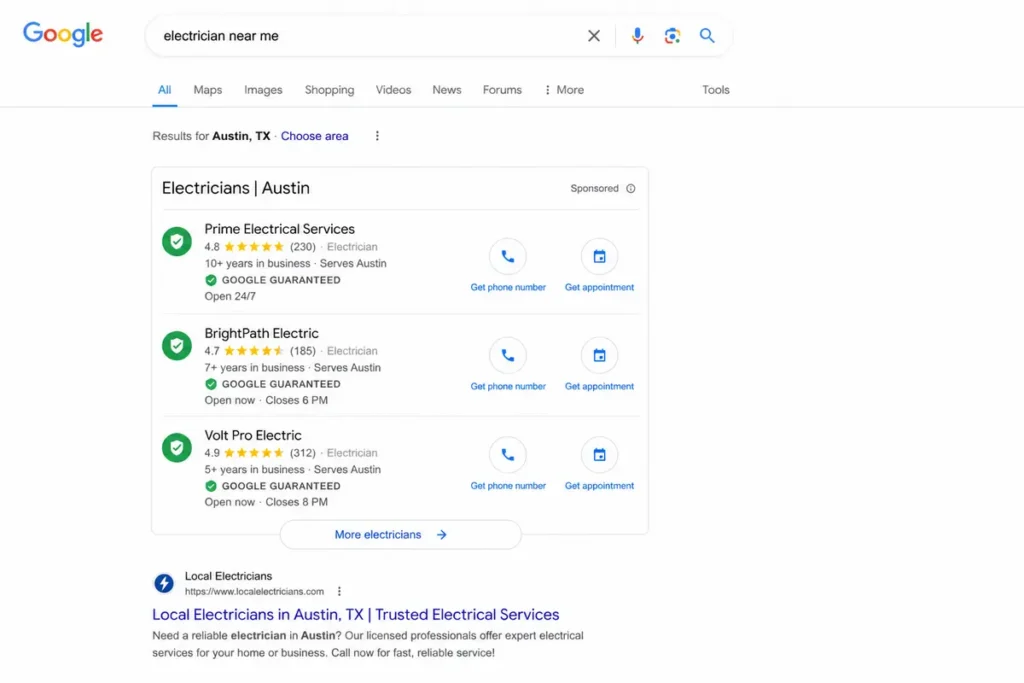Open the Shopping tab
The image size is (1024, 683).
tap(329, 90)
